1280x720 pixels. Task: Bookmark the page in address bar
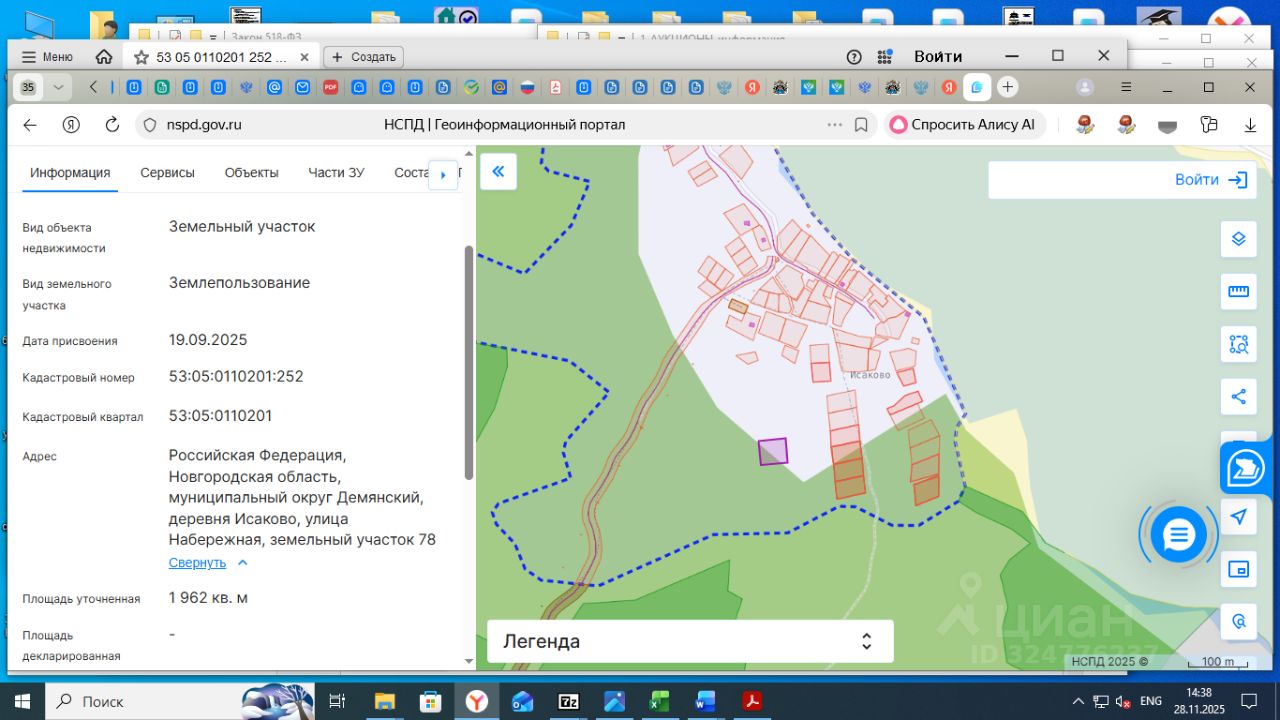tap(861, 125)
